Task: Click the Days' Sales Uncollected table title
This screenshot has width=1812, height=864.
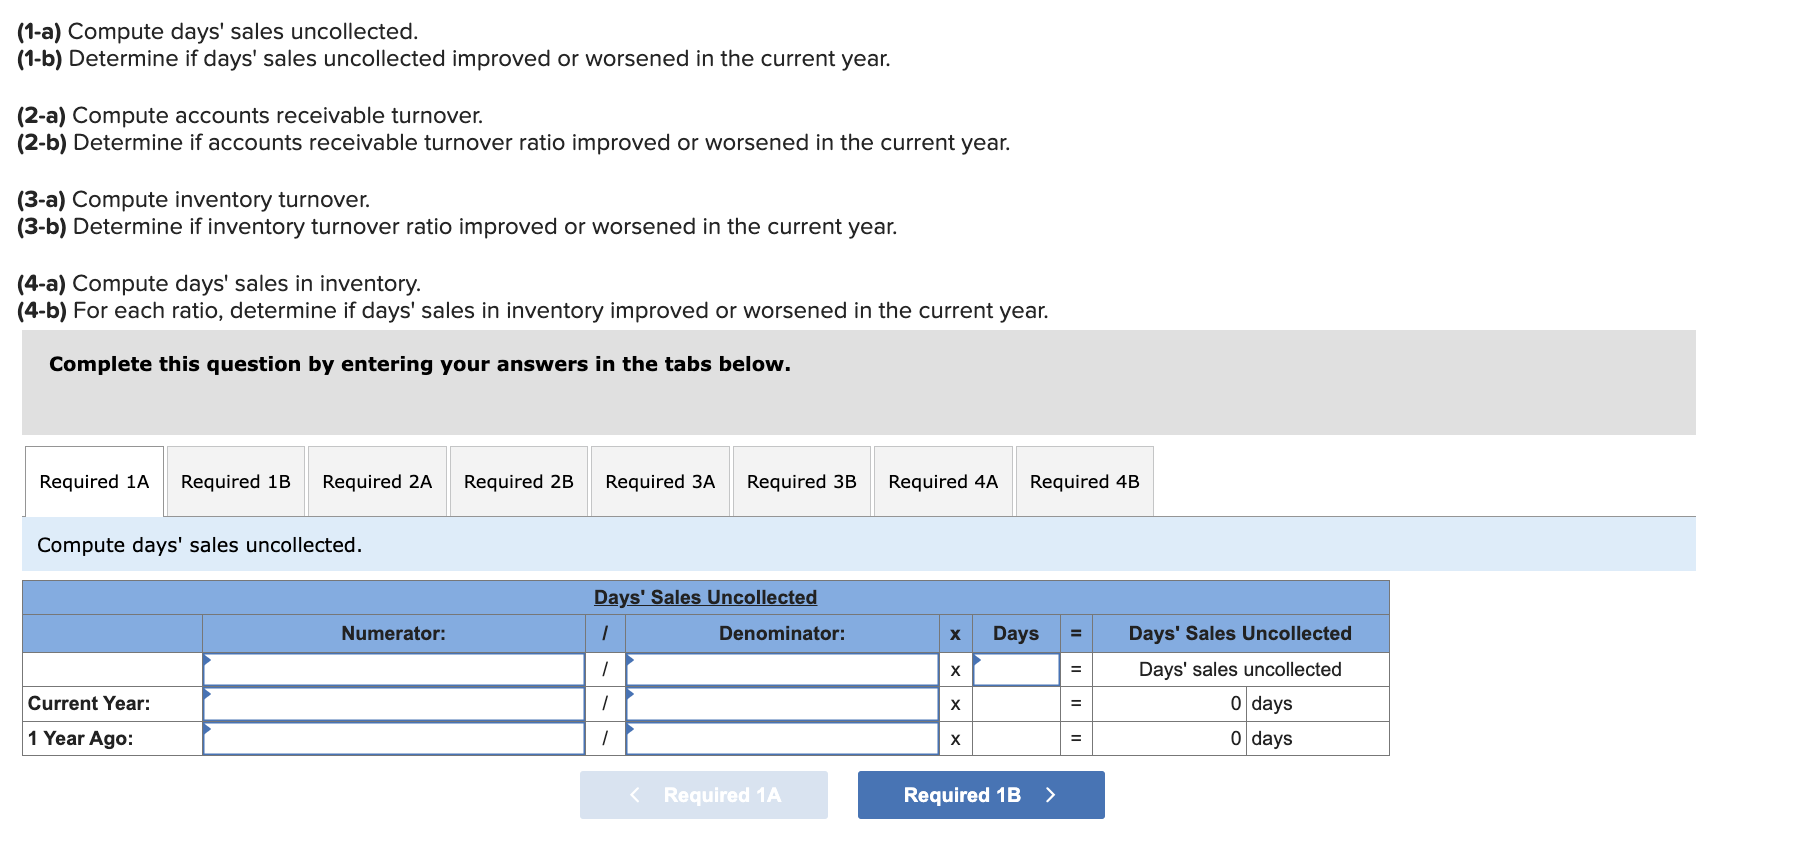Action: pyautogui.click(x=705, y=597)
